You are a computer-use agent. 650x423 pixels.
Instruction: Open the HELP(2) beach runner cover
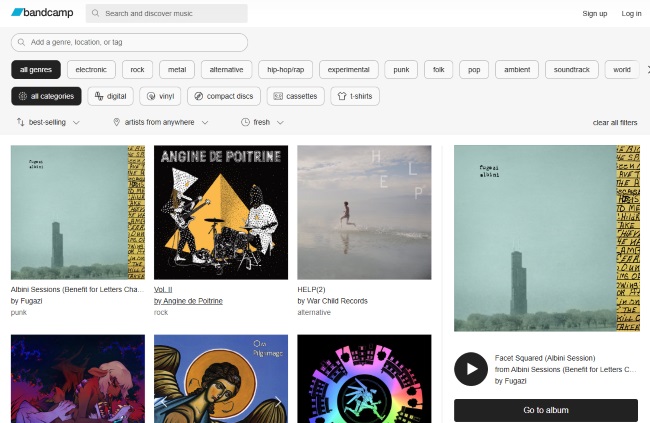coord(364,212)
